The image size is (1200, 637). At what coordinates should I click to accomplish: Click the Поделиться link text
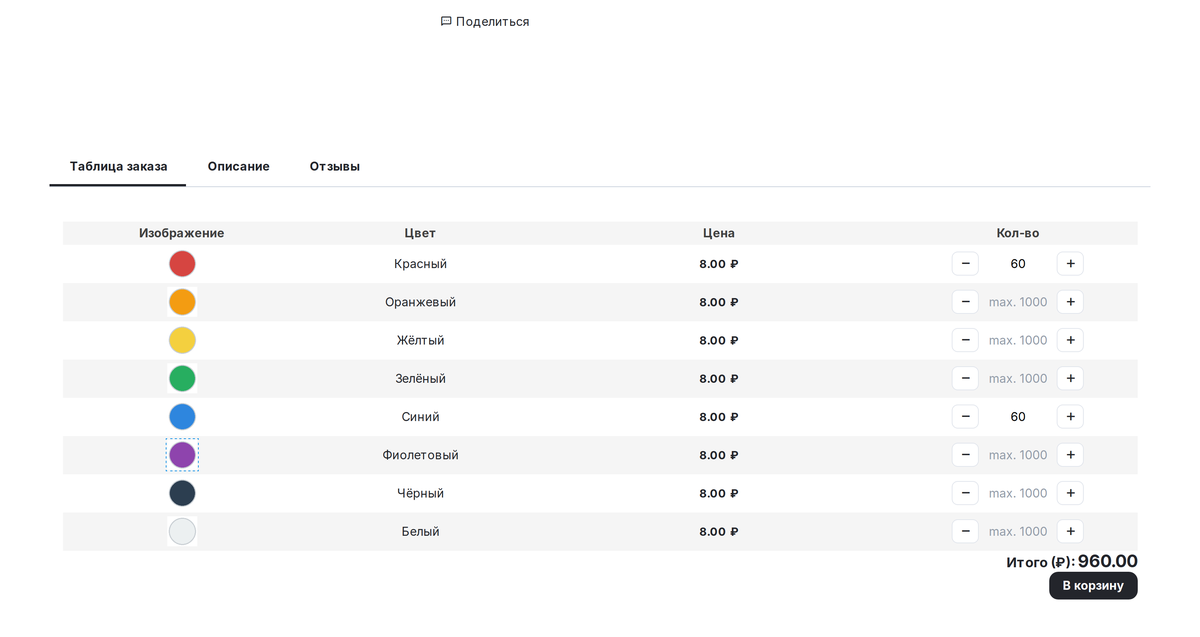493,21
